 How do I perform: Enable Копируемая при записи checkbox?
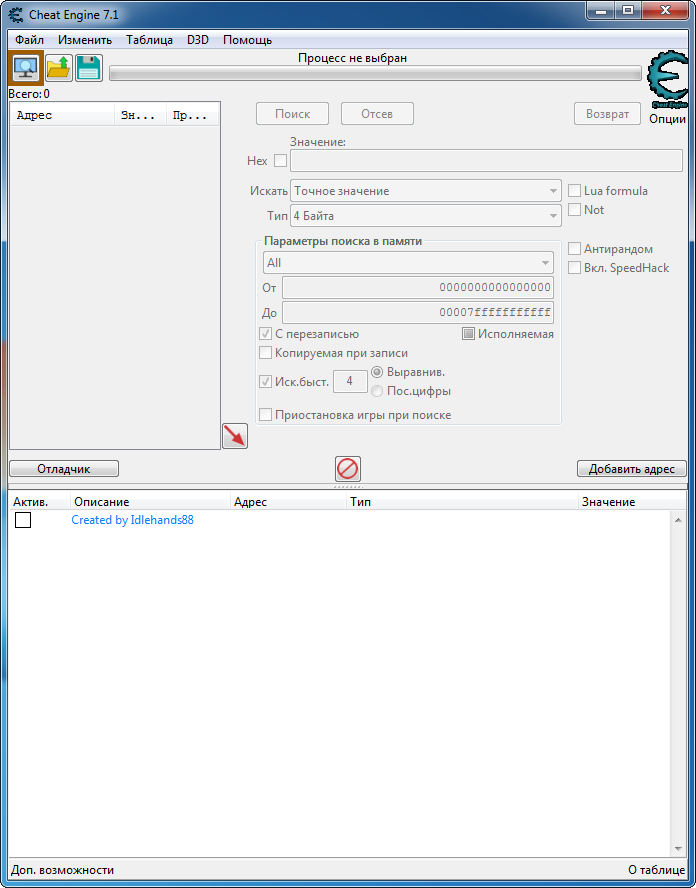[x=265, y=353]
